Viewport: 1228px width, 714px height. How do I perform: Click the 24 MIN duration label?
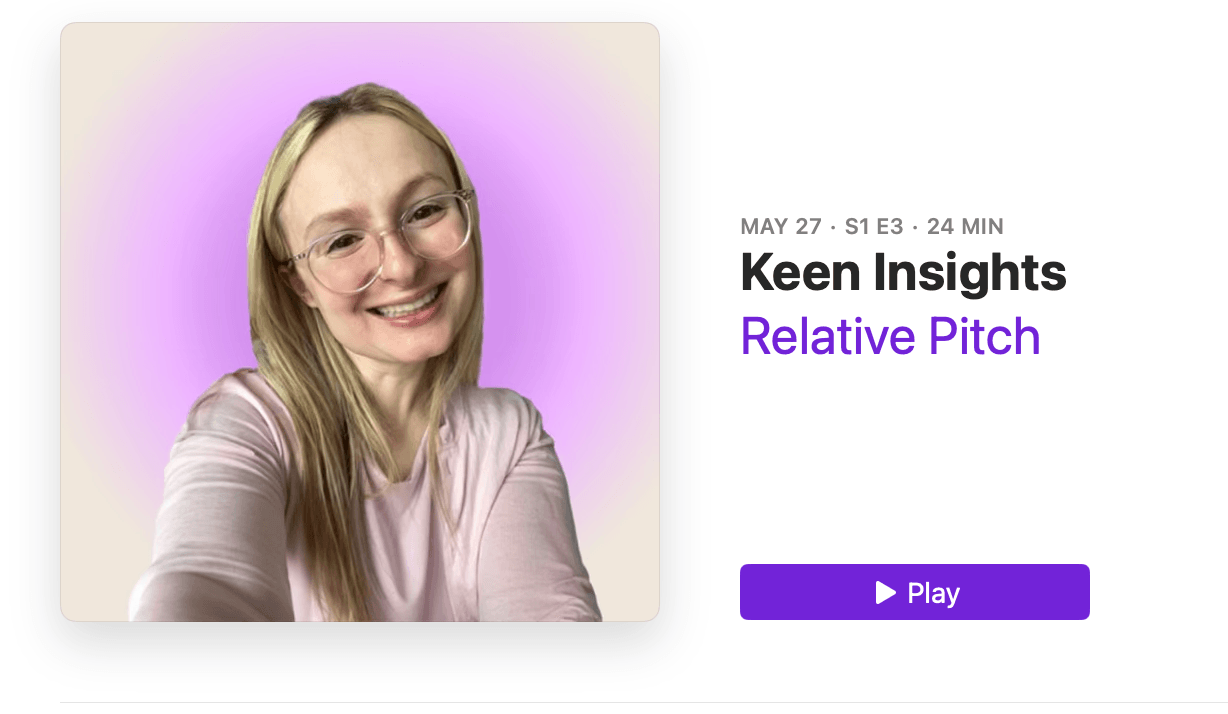(965, 226)
